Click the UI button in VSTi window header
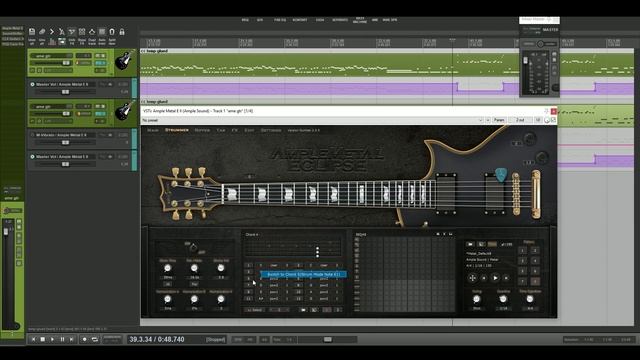This screenshot has height=360, width=640. pos(538,120)
